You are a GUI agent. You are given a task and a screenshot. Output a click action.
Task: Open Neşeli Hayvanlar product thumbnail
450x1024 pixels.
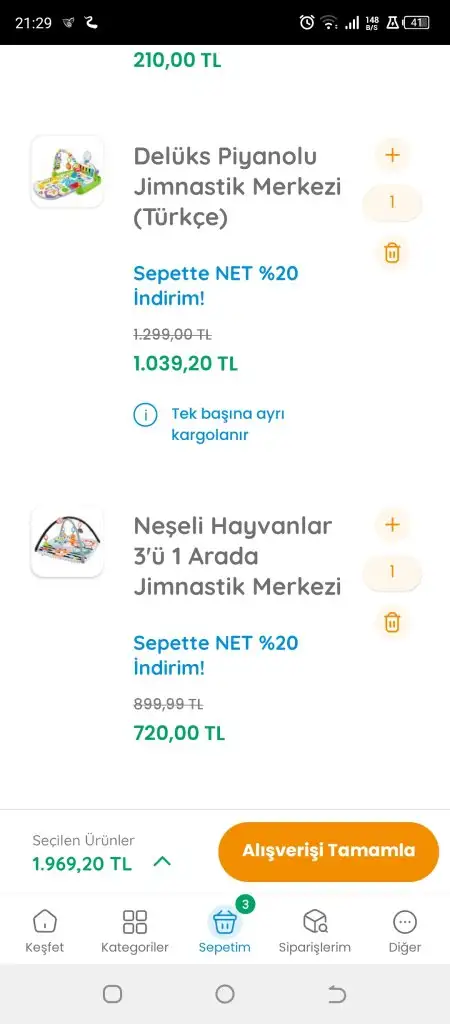tap(67, 541)
